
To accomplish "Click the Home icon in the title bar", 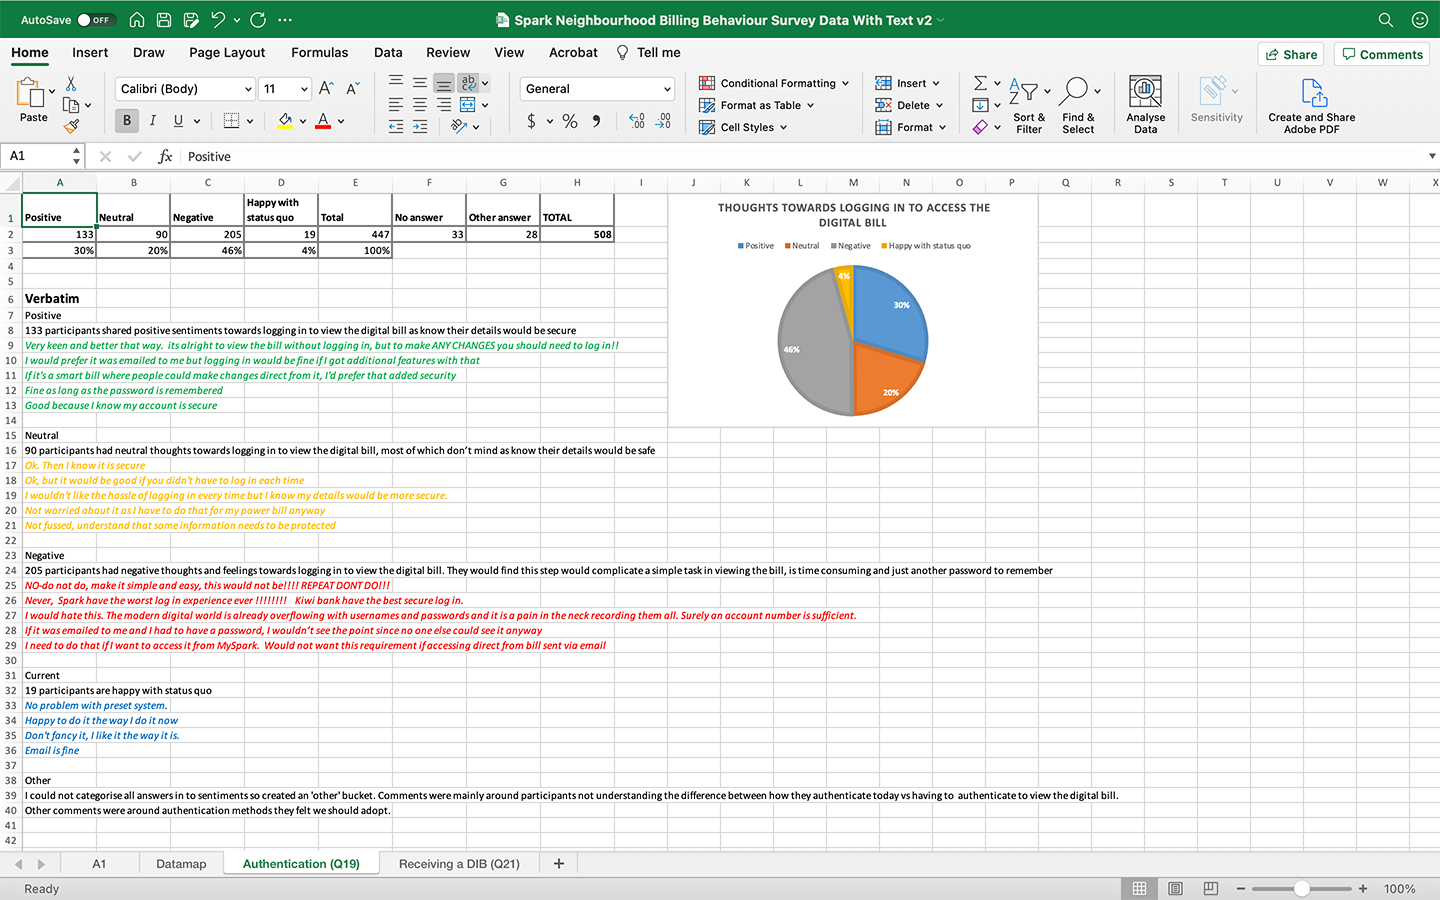I will [137, 20].
